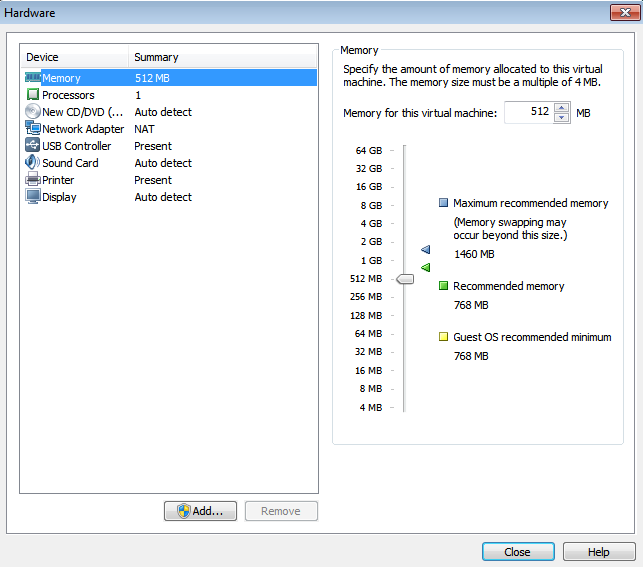This screenshot has height=567, width=643.
Task: Select the Network Adapter row
Action: pyautogui.click(x=169, y=129)
